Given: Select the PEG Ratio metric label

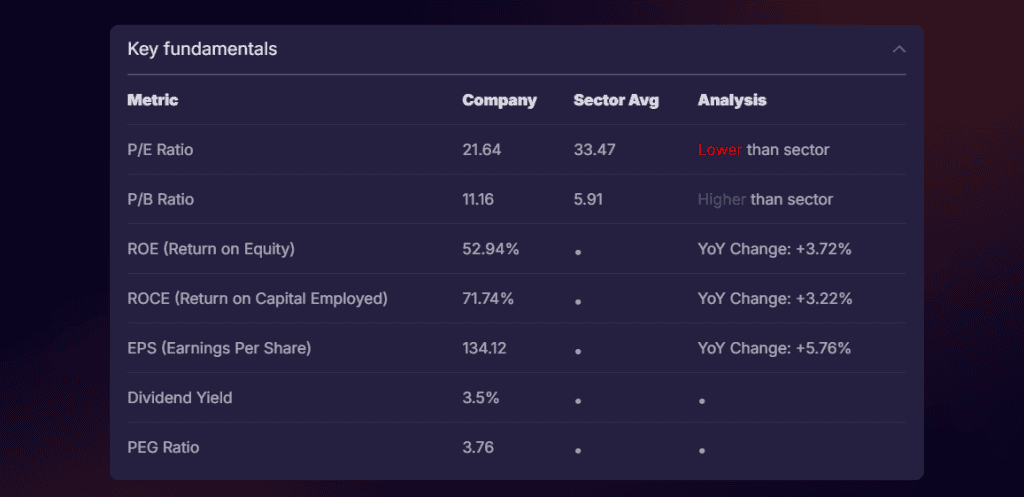Looking at the screenshot, I should click(x=163, y=447).
